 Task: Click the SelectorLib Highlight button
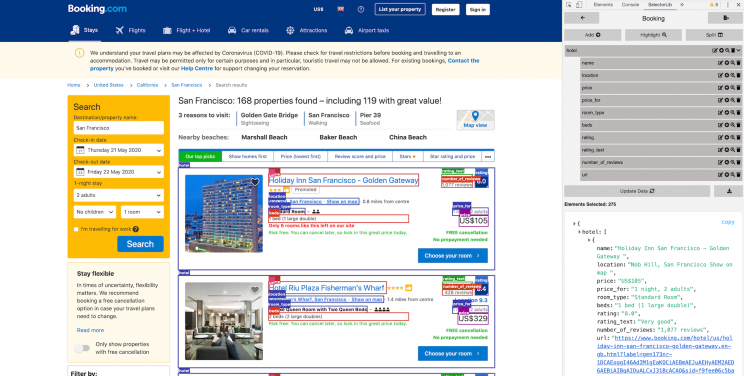[653, 35]
